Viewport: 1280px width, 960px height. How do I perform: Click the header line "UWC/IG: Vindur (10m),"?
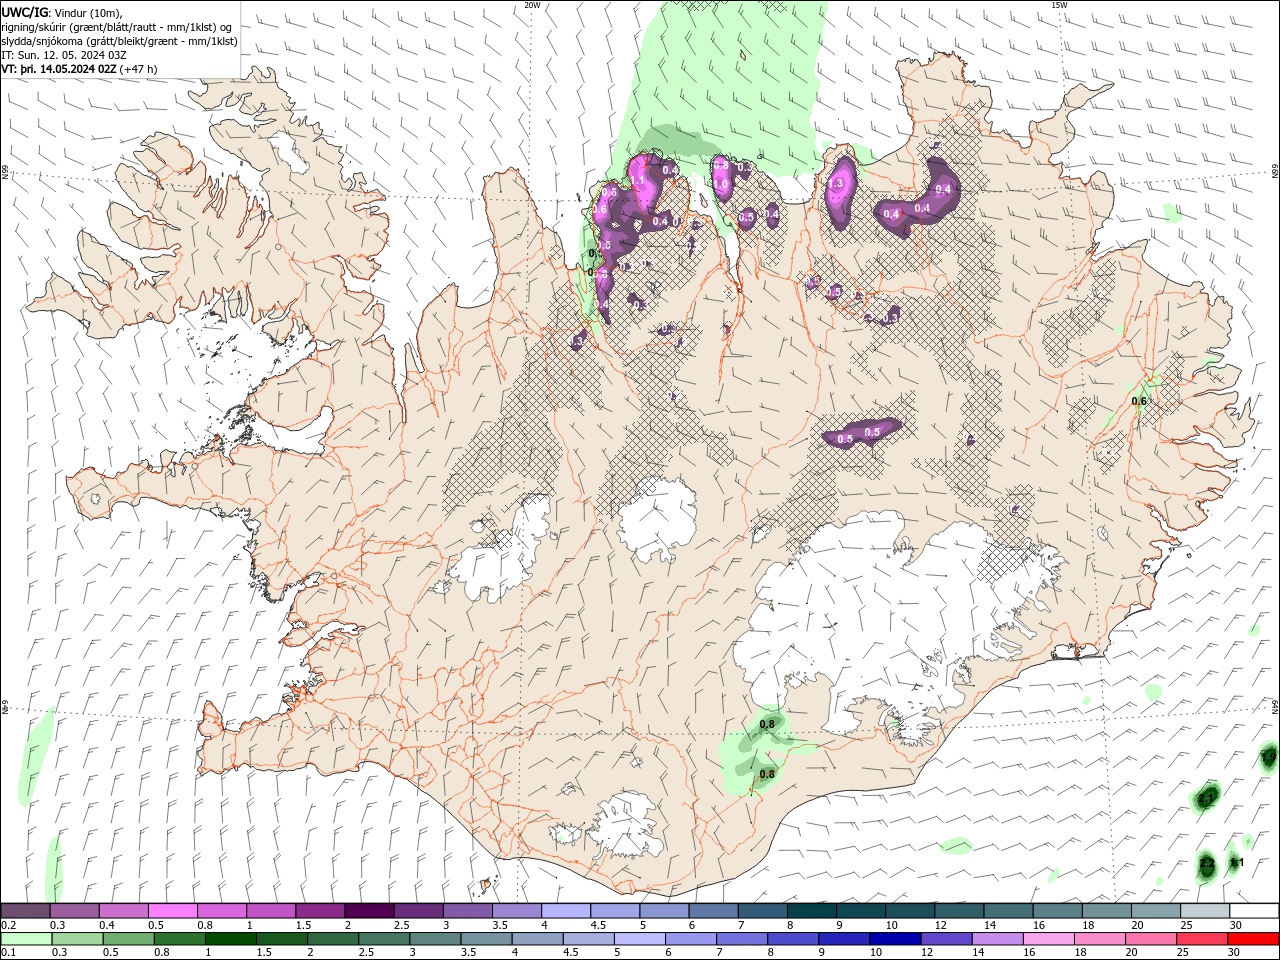pyautogui.click(x=62, y=12)
